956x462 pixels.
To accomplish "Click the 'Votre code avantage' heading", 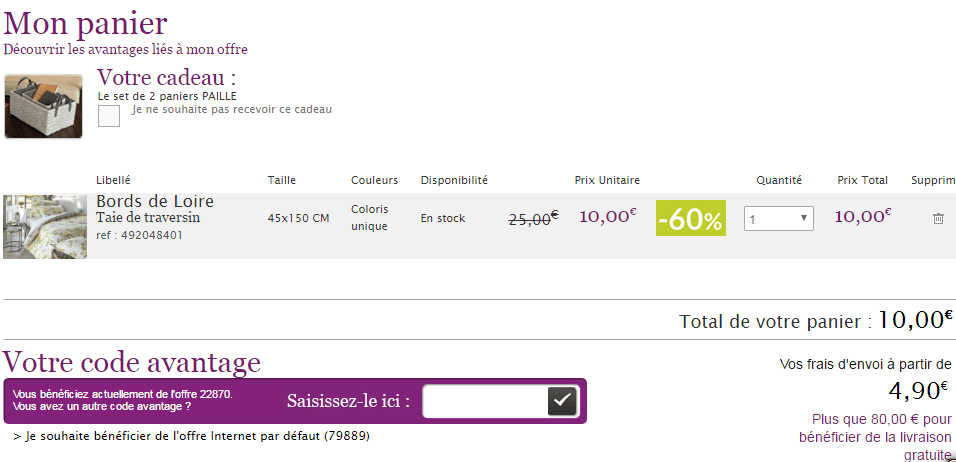I will [x=132, y=362].
